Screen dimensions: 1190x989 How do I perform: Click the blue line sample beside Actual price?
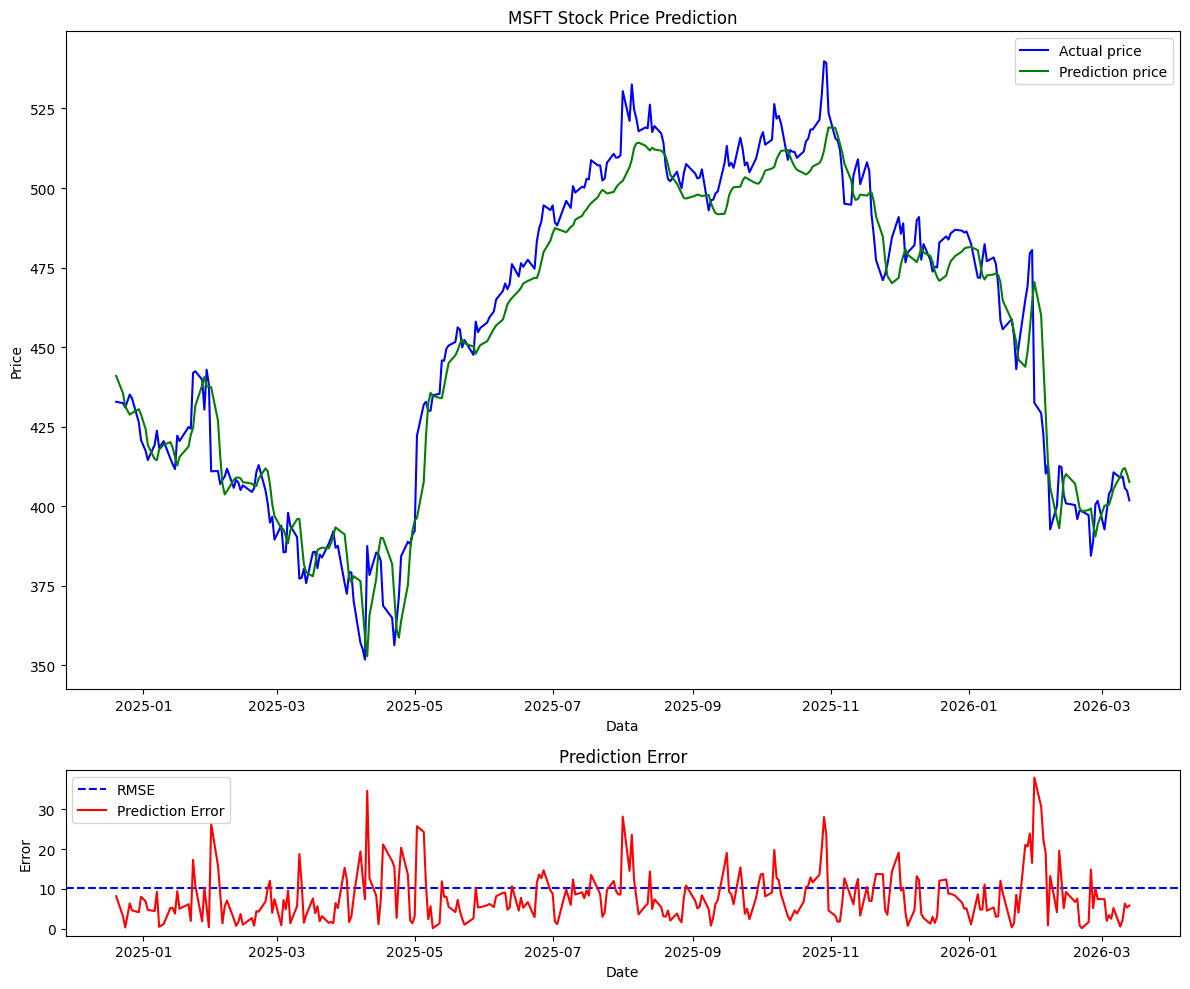click(x=1034, y=51)
